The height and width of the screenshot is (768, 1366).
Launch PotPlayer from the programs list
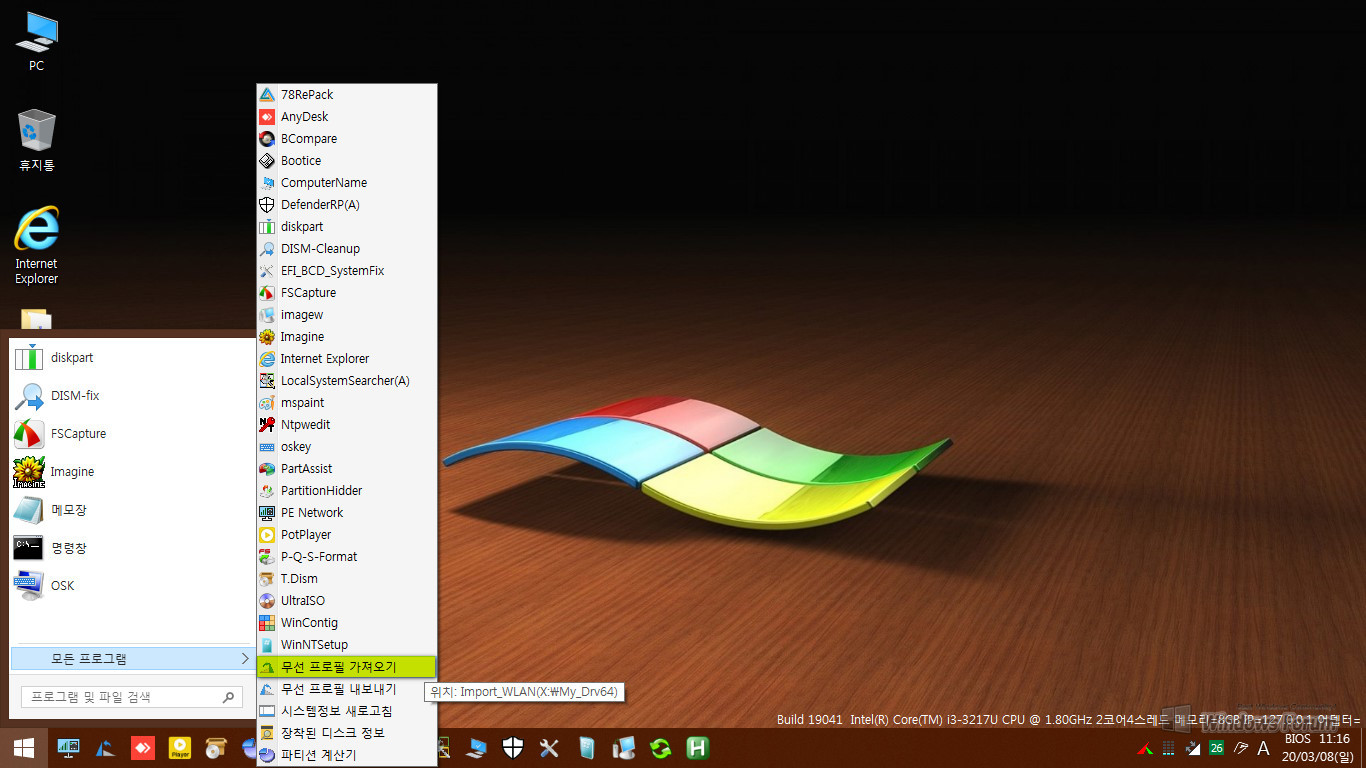(347, 535)
